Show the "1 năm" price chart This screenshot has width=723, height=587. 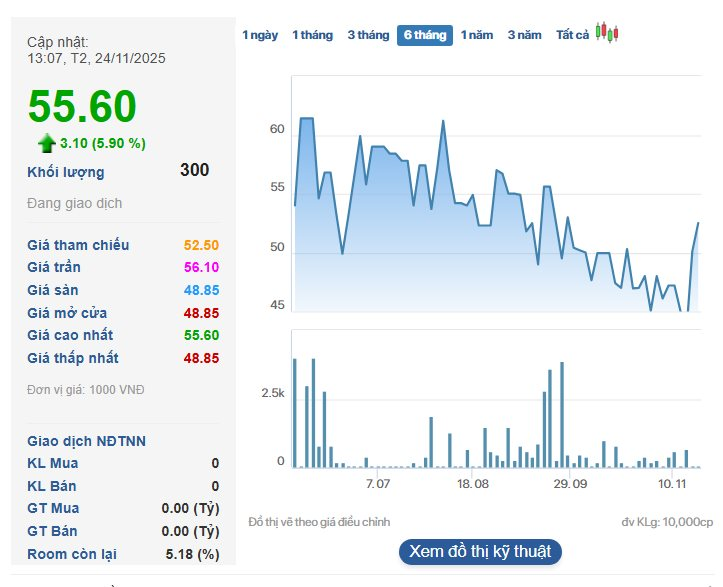coord(477,35)
